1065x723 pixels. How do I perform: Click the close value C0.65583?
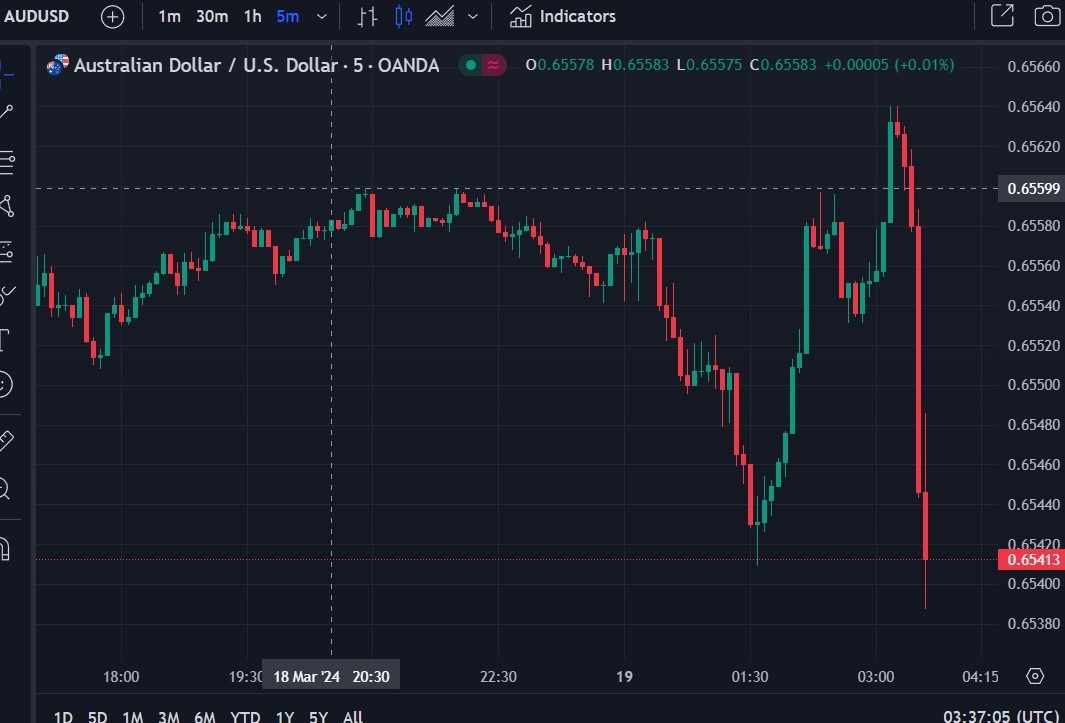coord(782,65)
